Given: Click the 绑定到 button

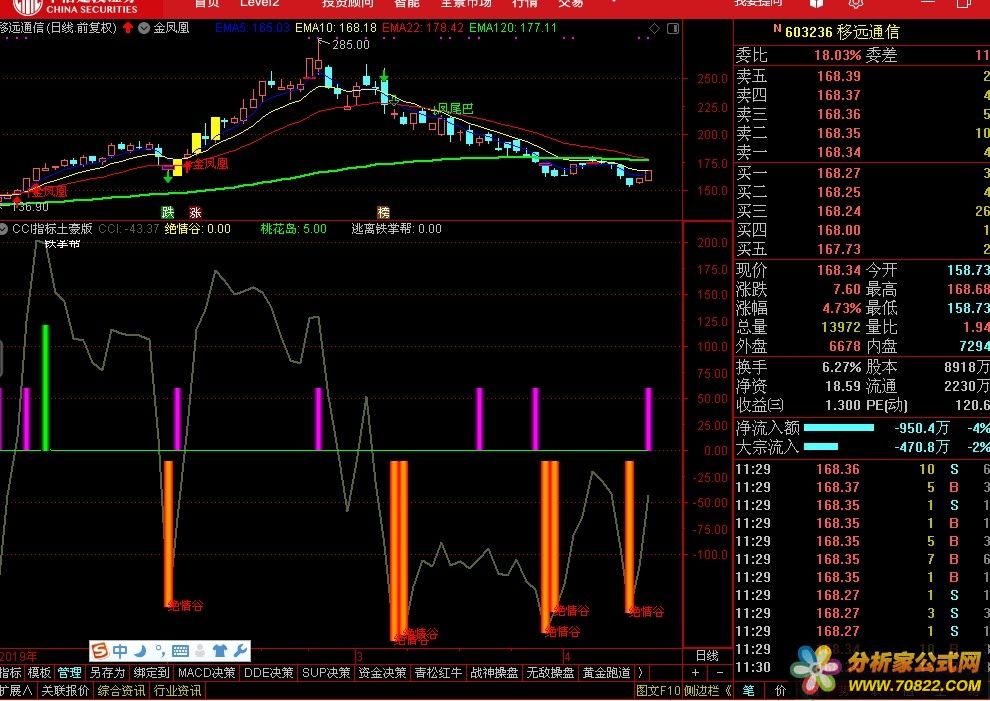Looking at the screenshot, I should pyautogui.click(x=152, y=673).
